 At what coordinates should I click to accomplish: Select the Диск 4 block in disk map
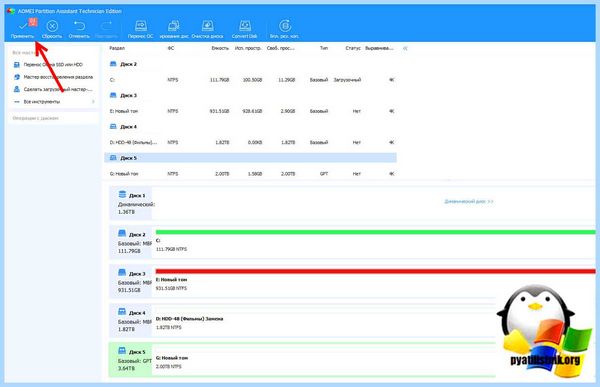[x=131, y=321]
